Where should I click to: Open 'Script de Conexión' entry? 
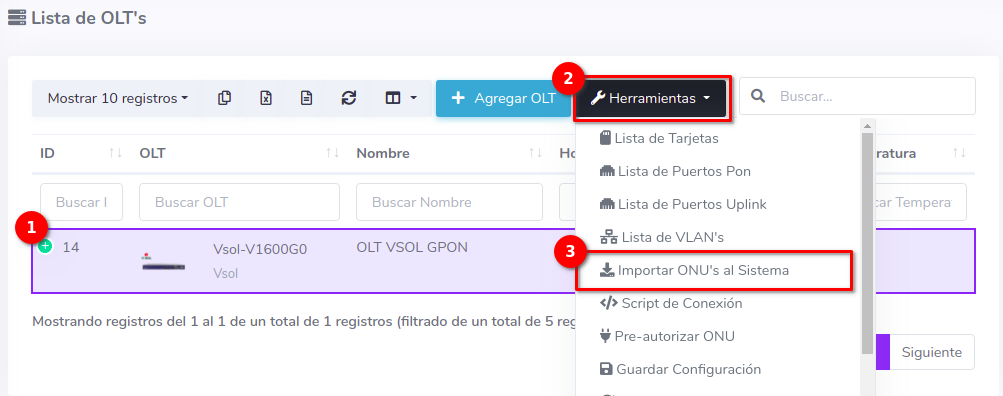[671, 303]
